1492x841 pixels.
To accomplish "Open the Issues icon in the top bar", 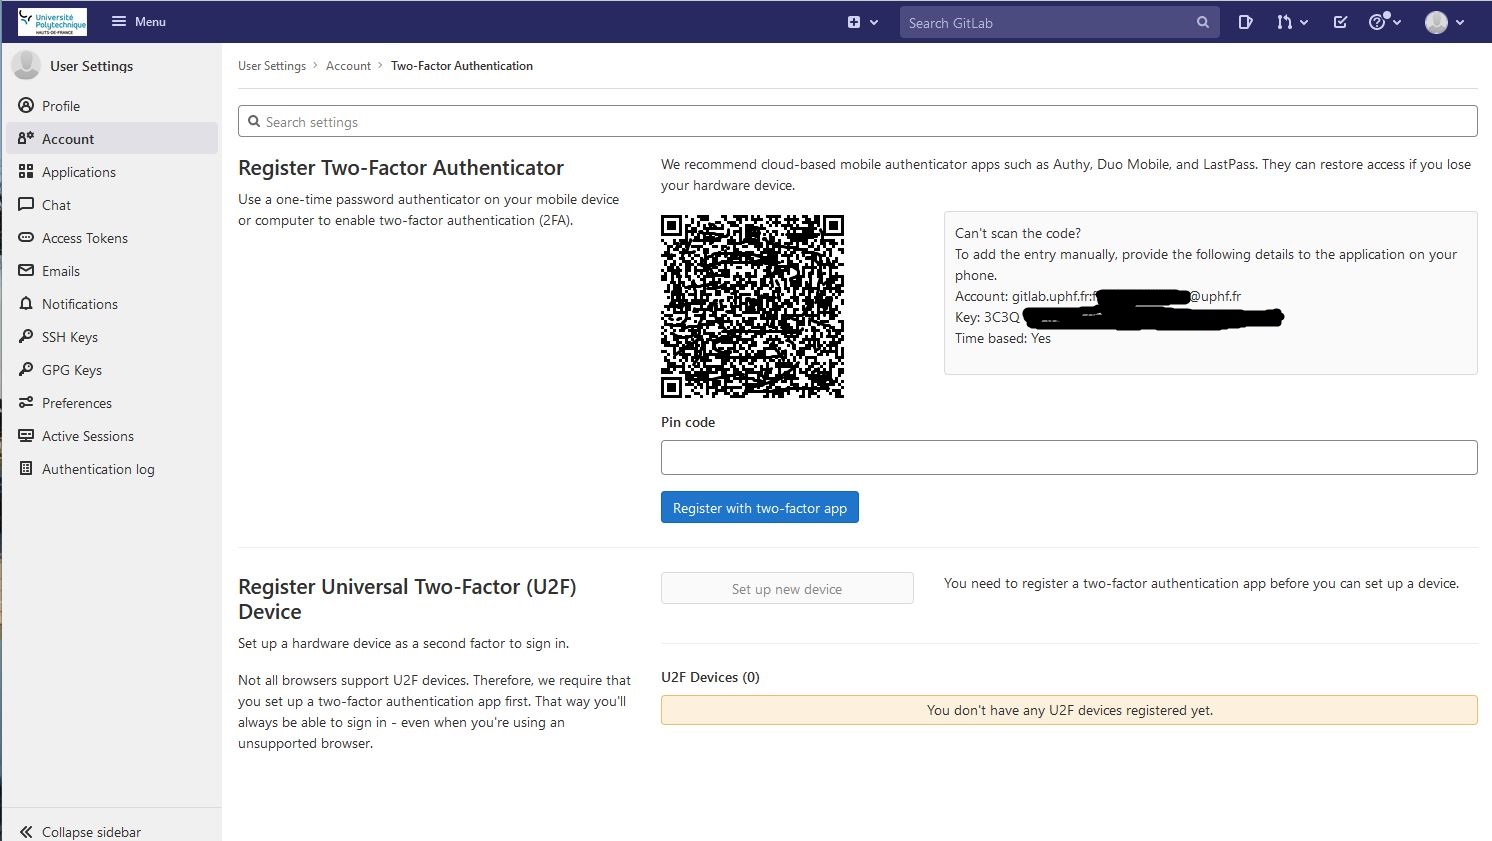I will point(1245,22).
